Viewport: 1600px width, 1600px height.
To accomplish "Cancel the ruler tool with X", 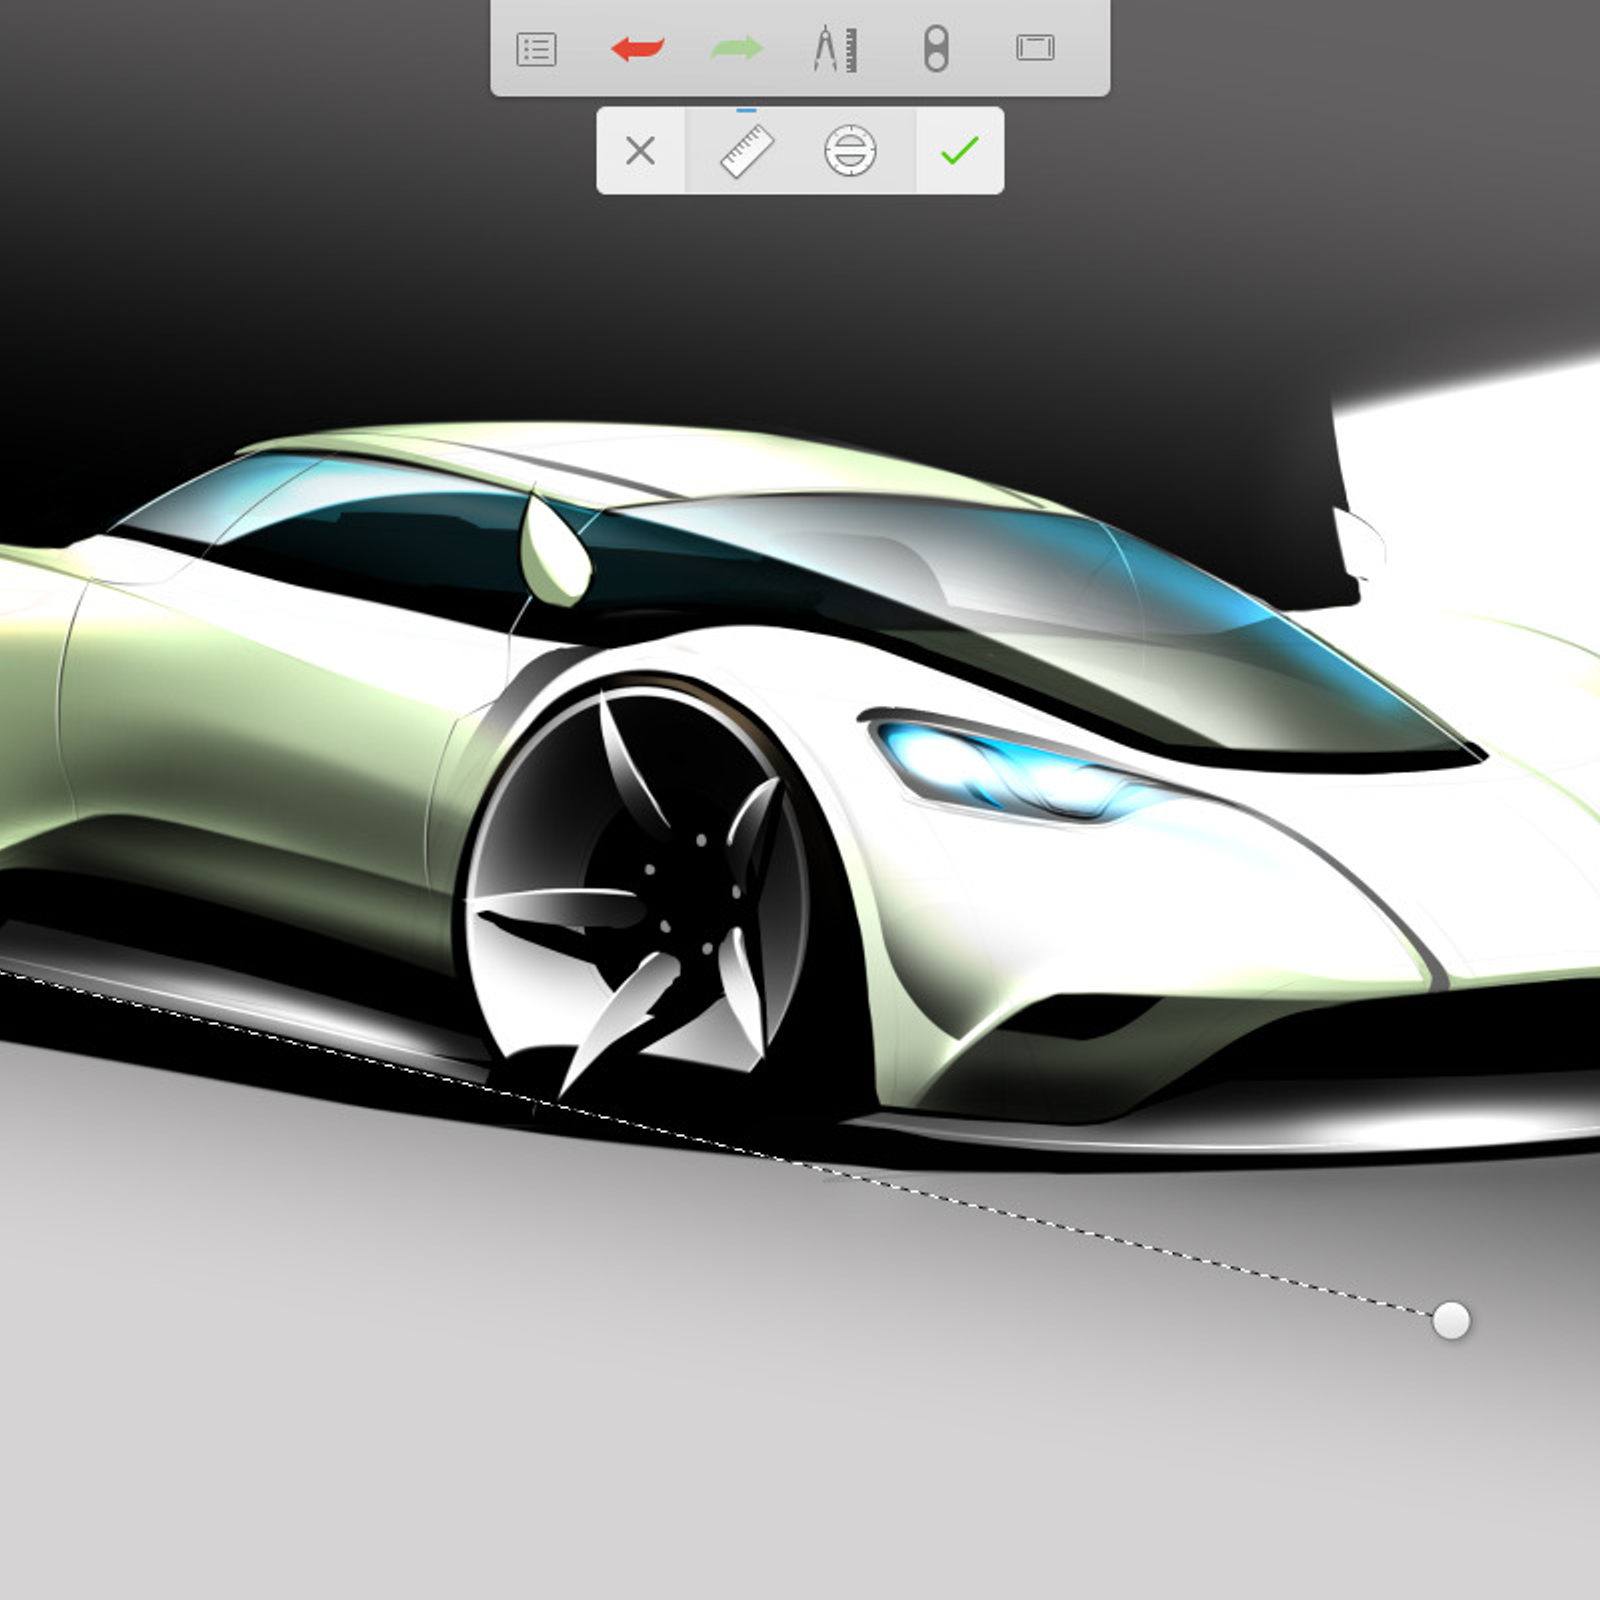I will tap(640, 151).
